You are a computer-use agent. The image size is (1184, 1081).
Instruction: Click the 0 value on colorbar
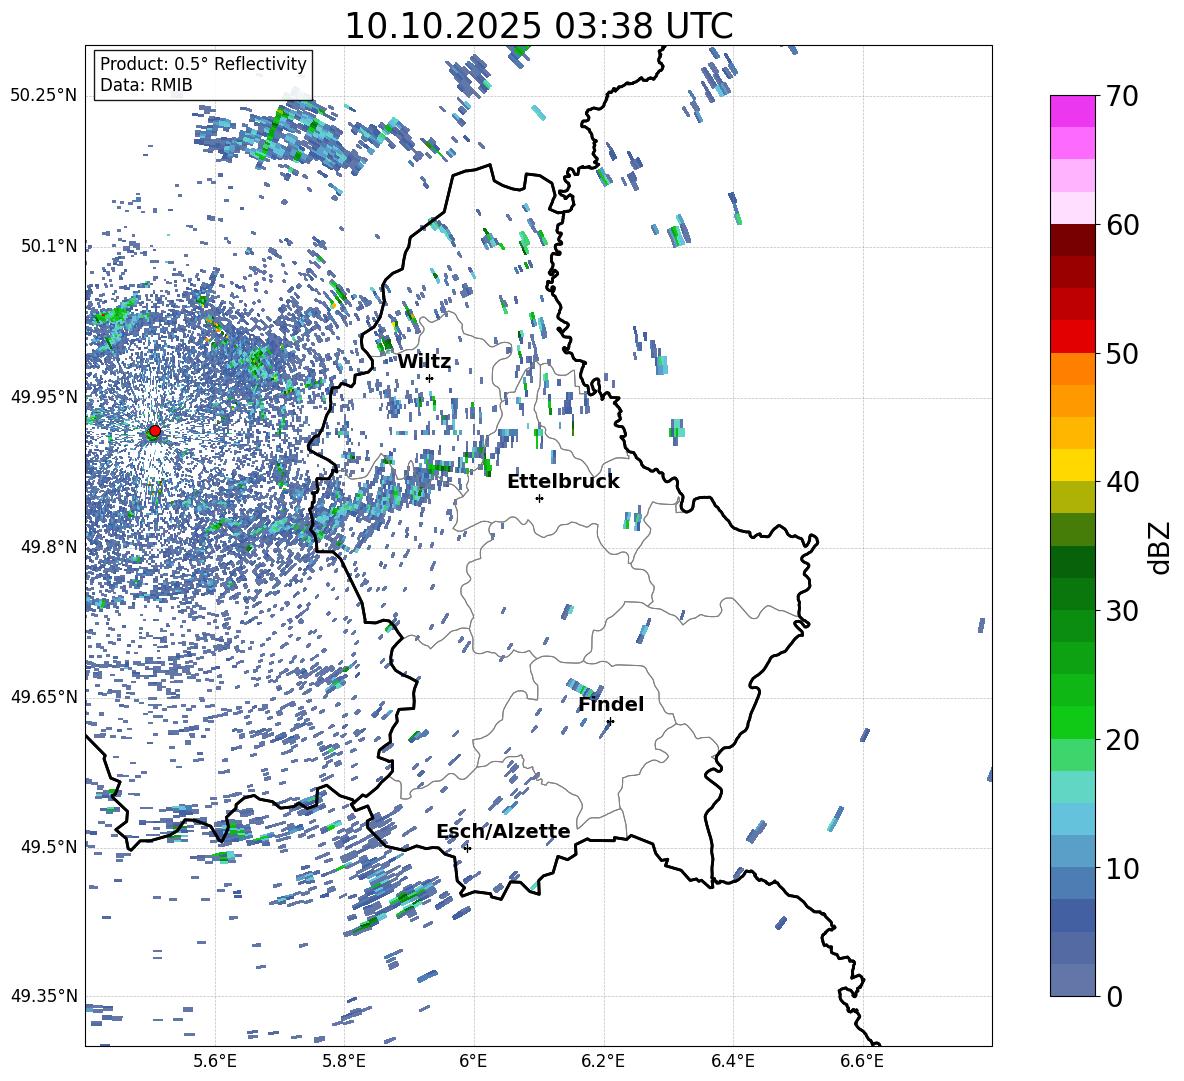[x=1114, y=996]
